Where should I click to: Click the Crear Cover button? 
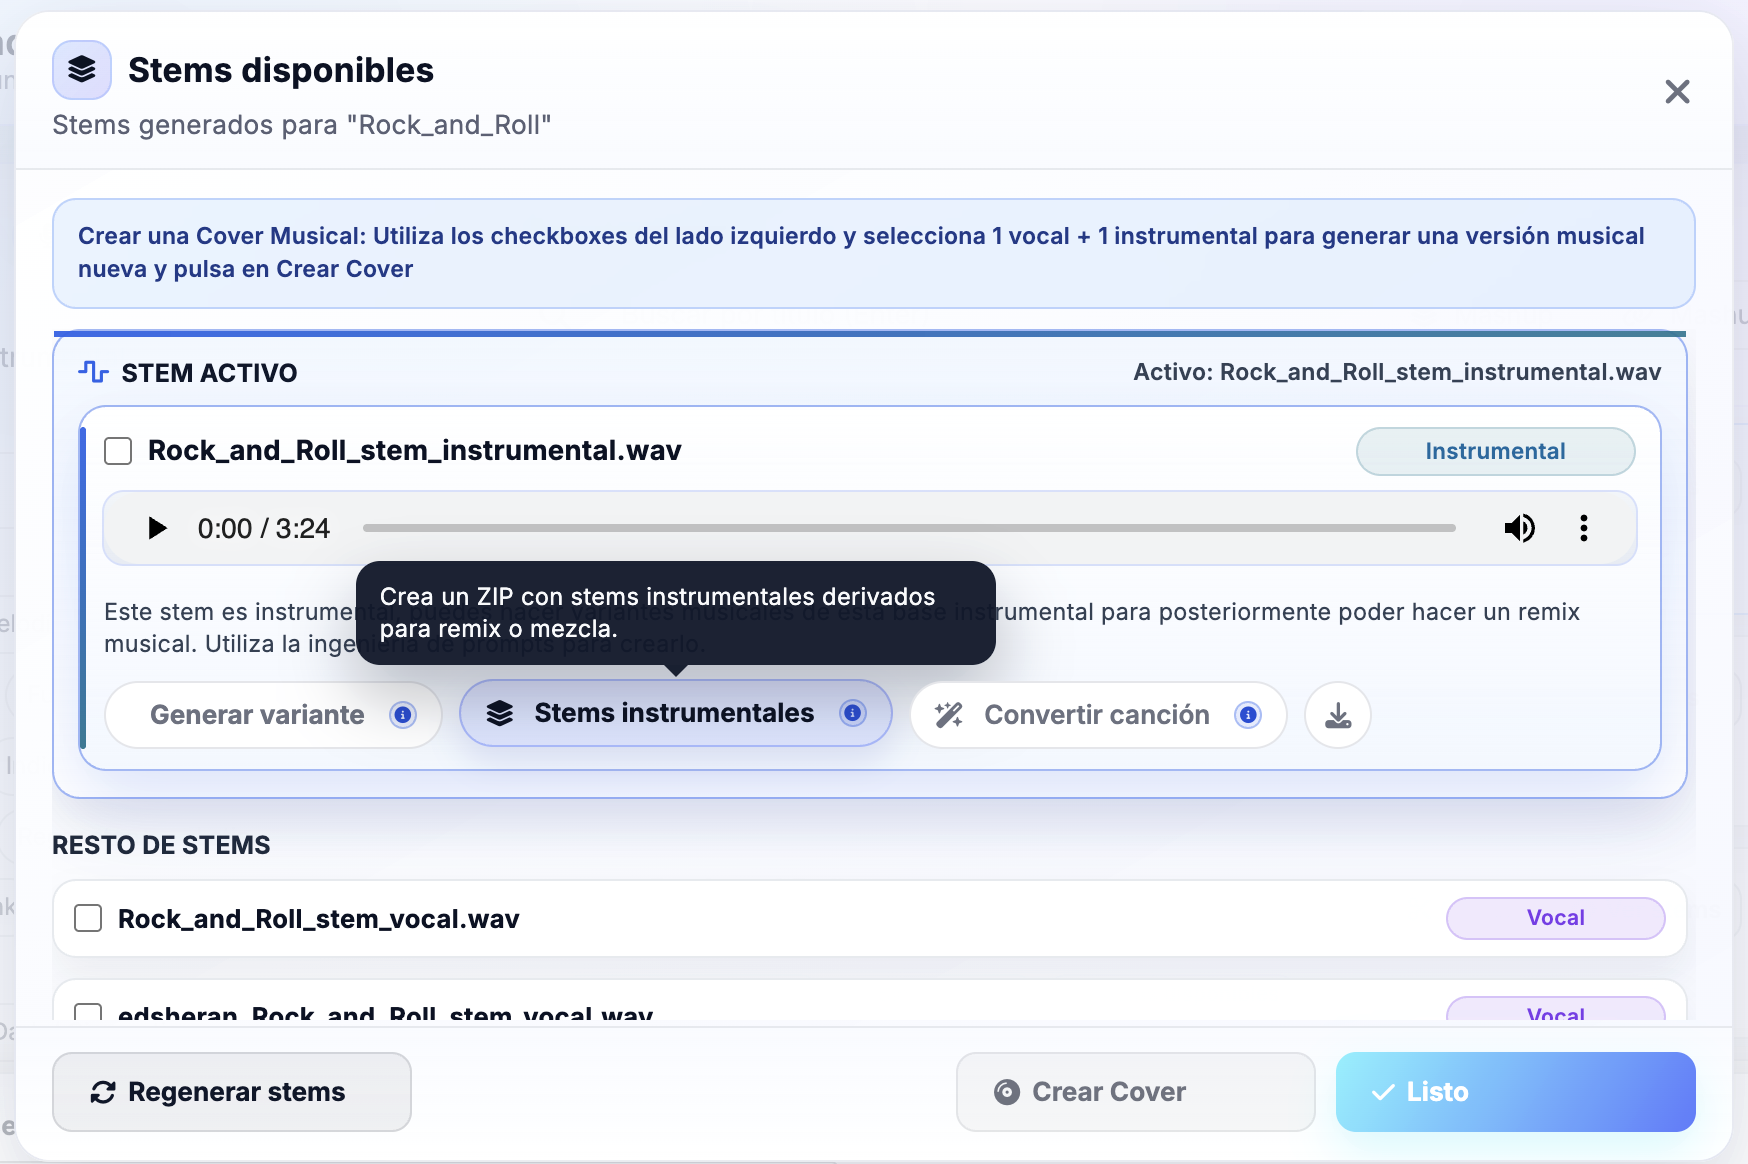pos(1135,1092)
